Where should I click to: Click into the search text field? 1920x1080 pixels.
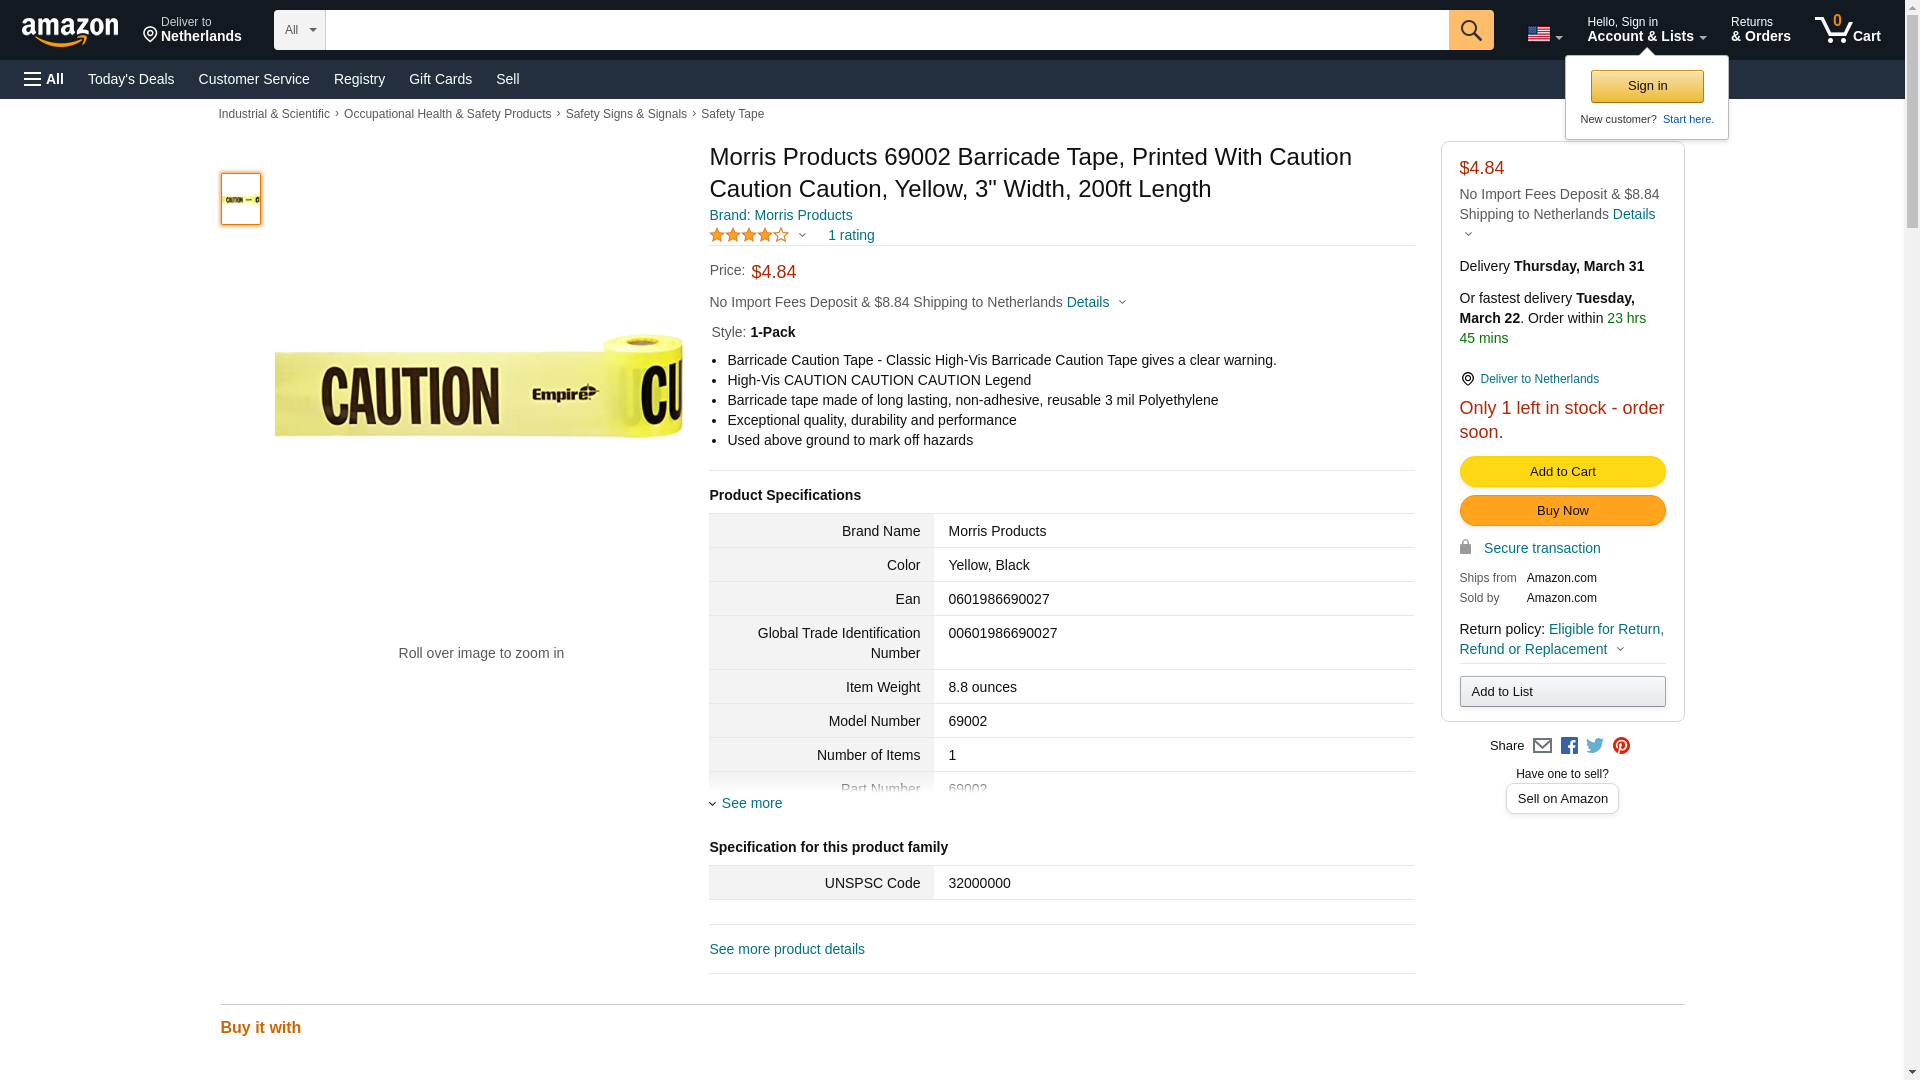tap(886, 30)
